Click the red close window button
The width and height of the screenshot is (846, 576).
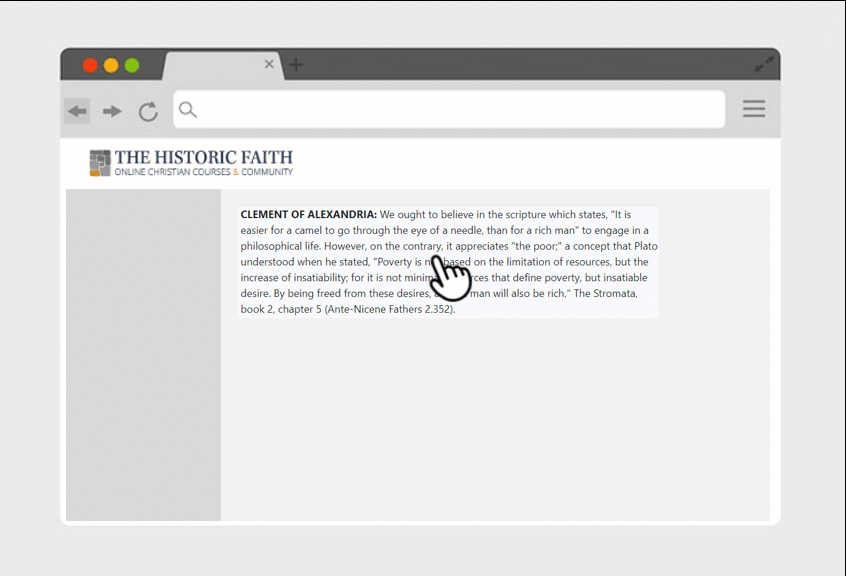(x=90, y=66)
